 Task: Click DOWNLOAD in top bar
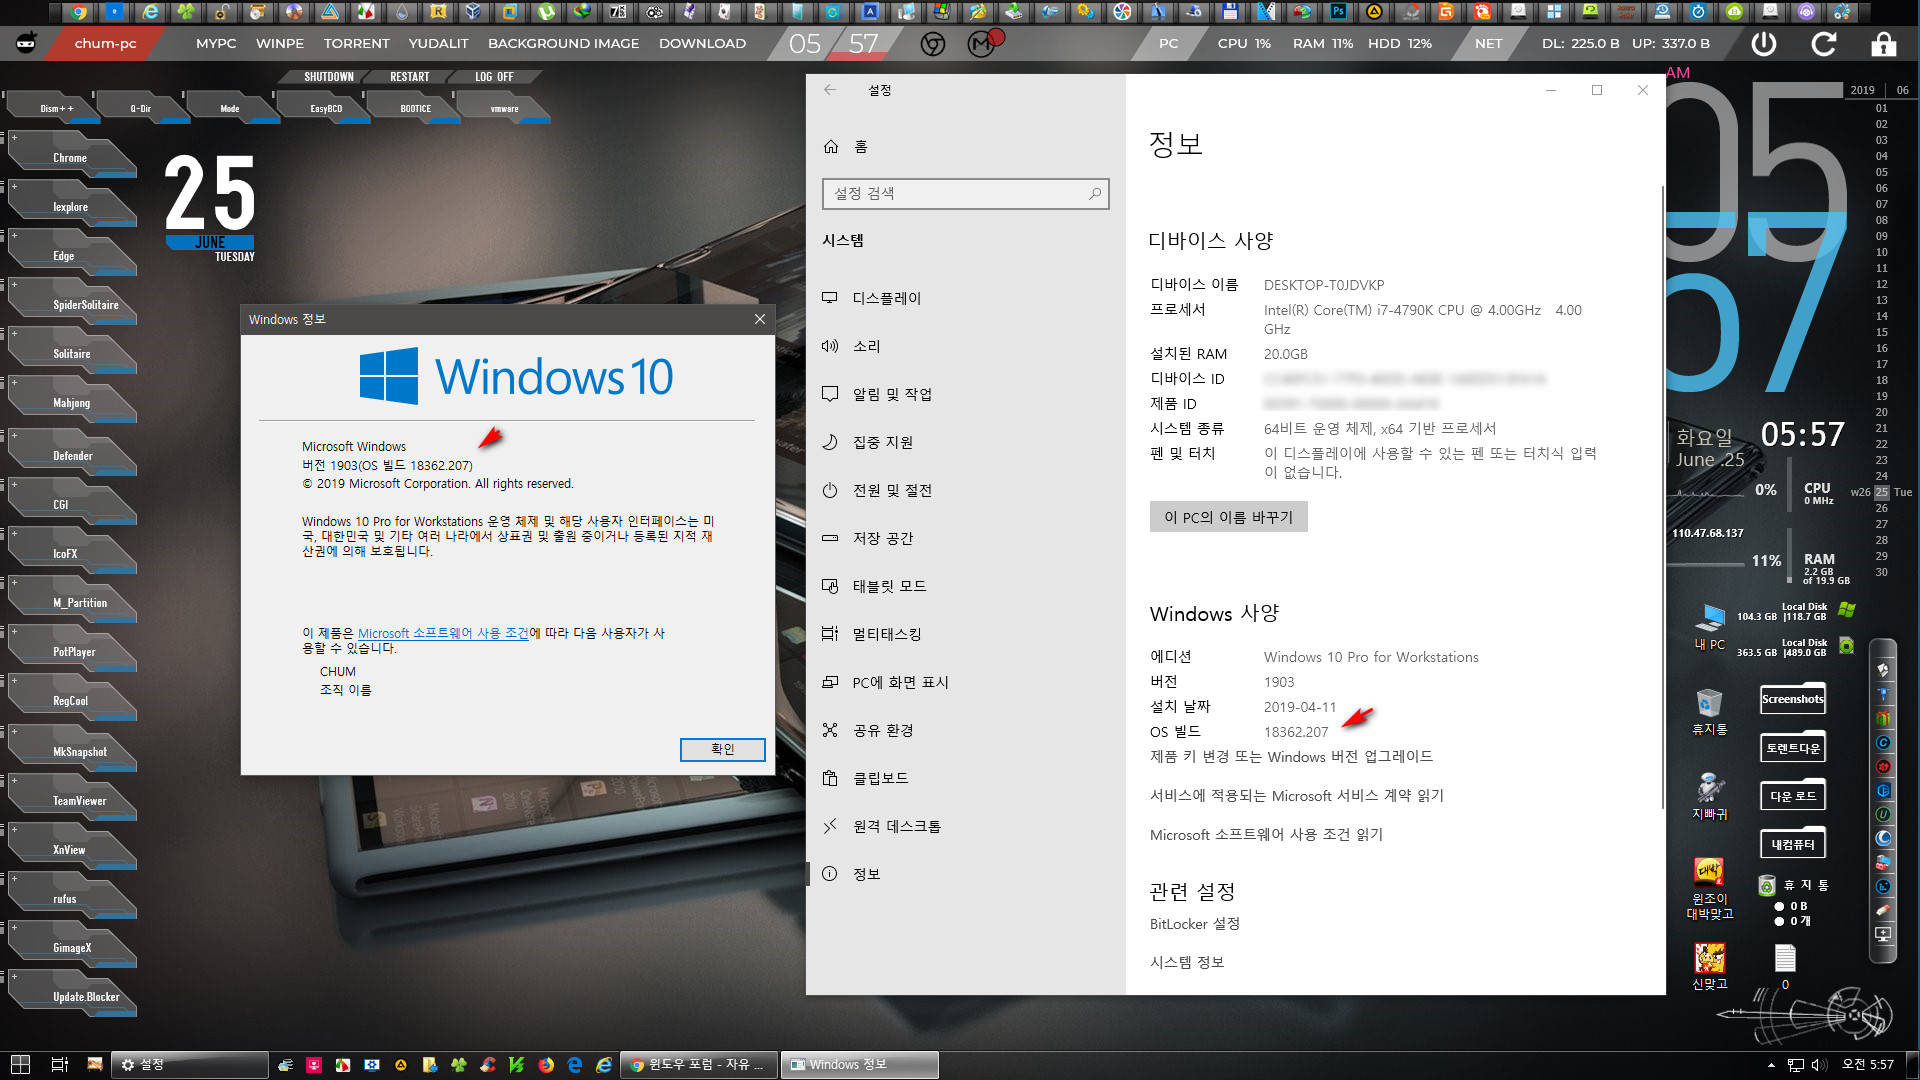702,44
